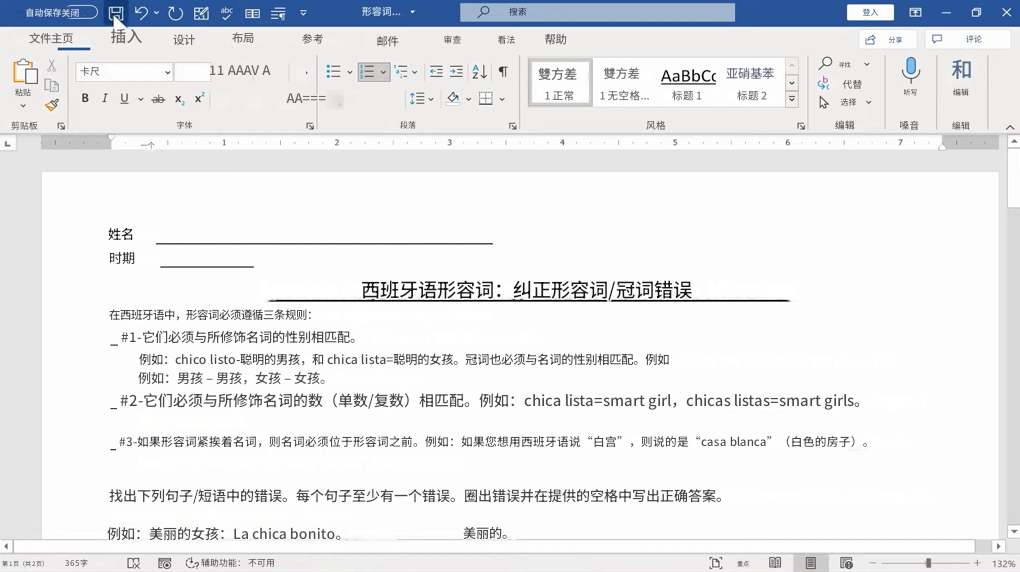The height and width of the screenshot is (572, 1020).
Task: Apply the No Spacing style
Action: [624, 83]
